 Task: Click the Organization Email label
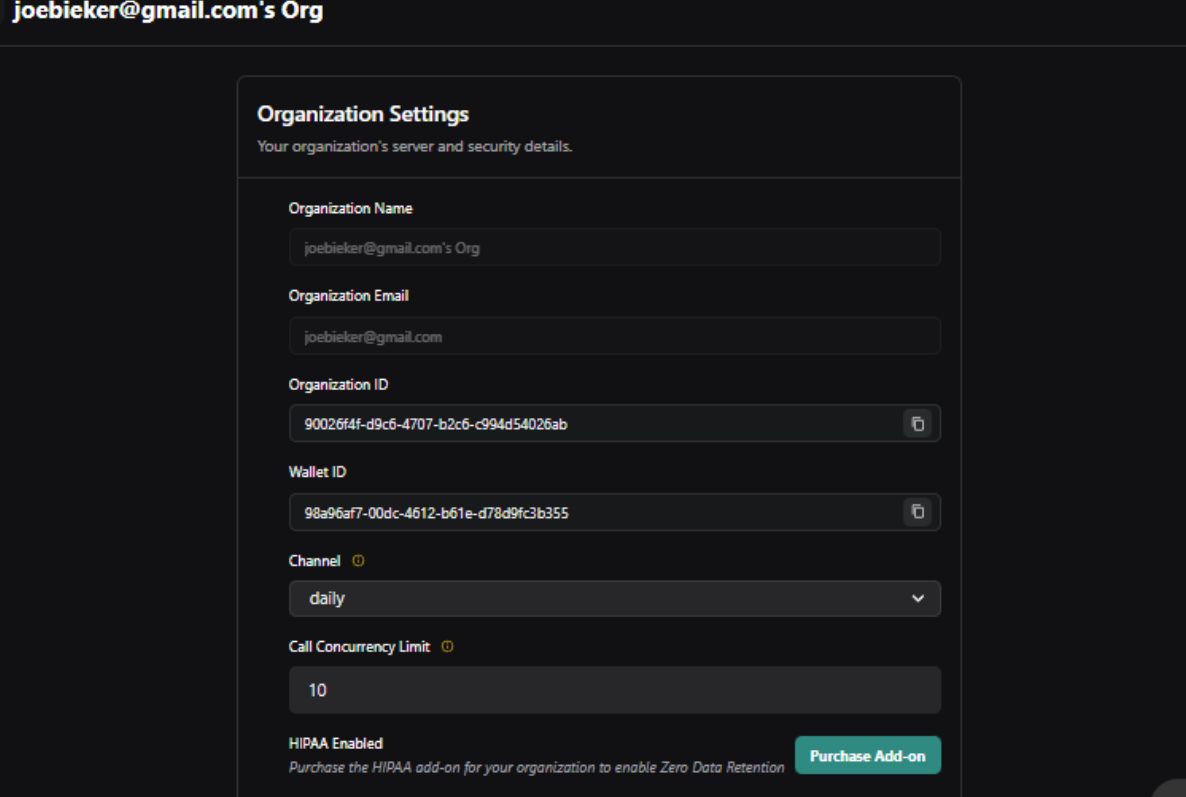[349, 296]
